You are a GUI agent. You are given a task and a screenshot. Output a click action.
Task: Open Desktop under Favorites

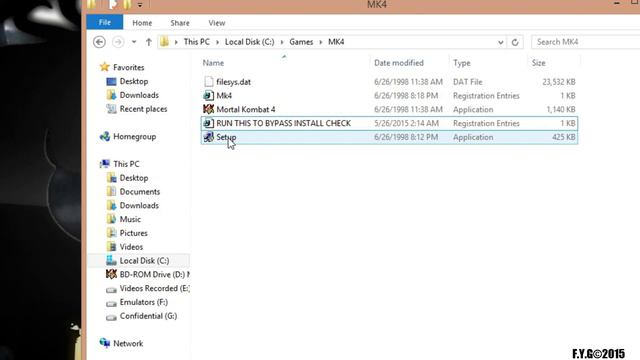pos(133,81)
